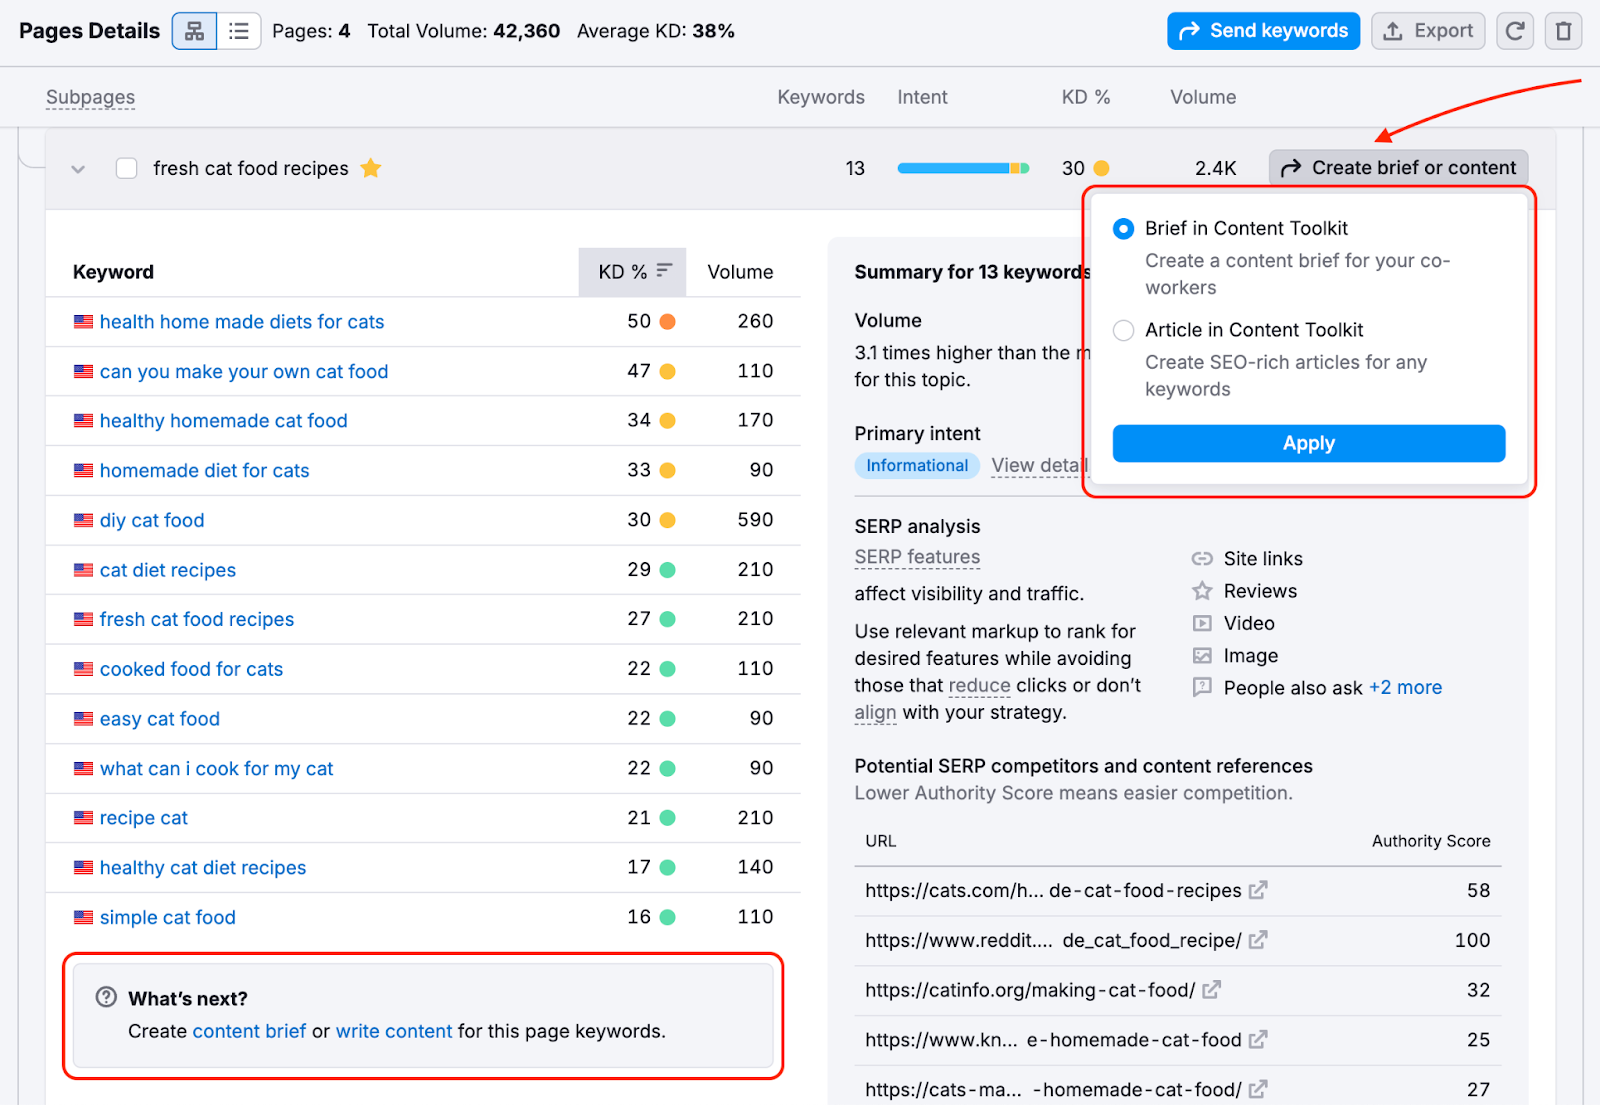Open external link icon for cats.com URL

1258,890
